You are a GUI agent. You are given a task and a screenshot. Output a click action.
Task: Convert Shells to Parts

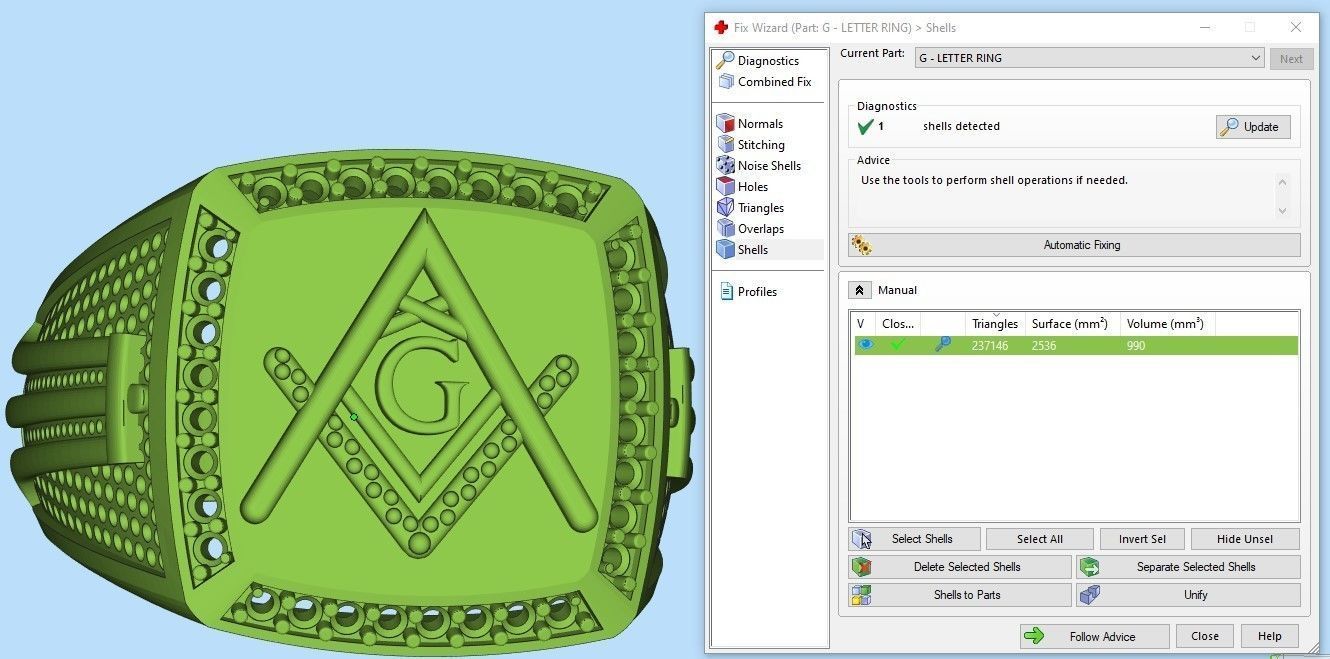[959, 595]
